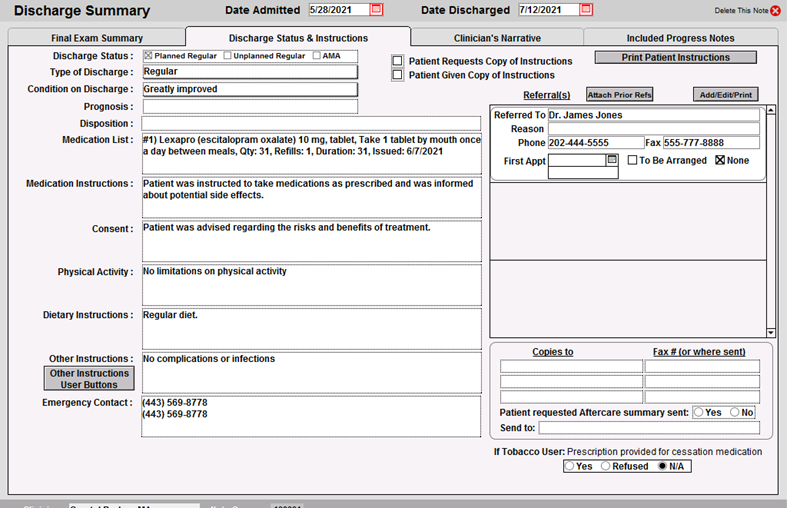The image size is (800, 508).
Task: Click the Referred To name field
Action: 654,115
